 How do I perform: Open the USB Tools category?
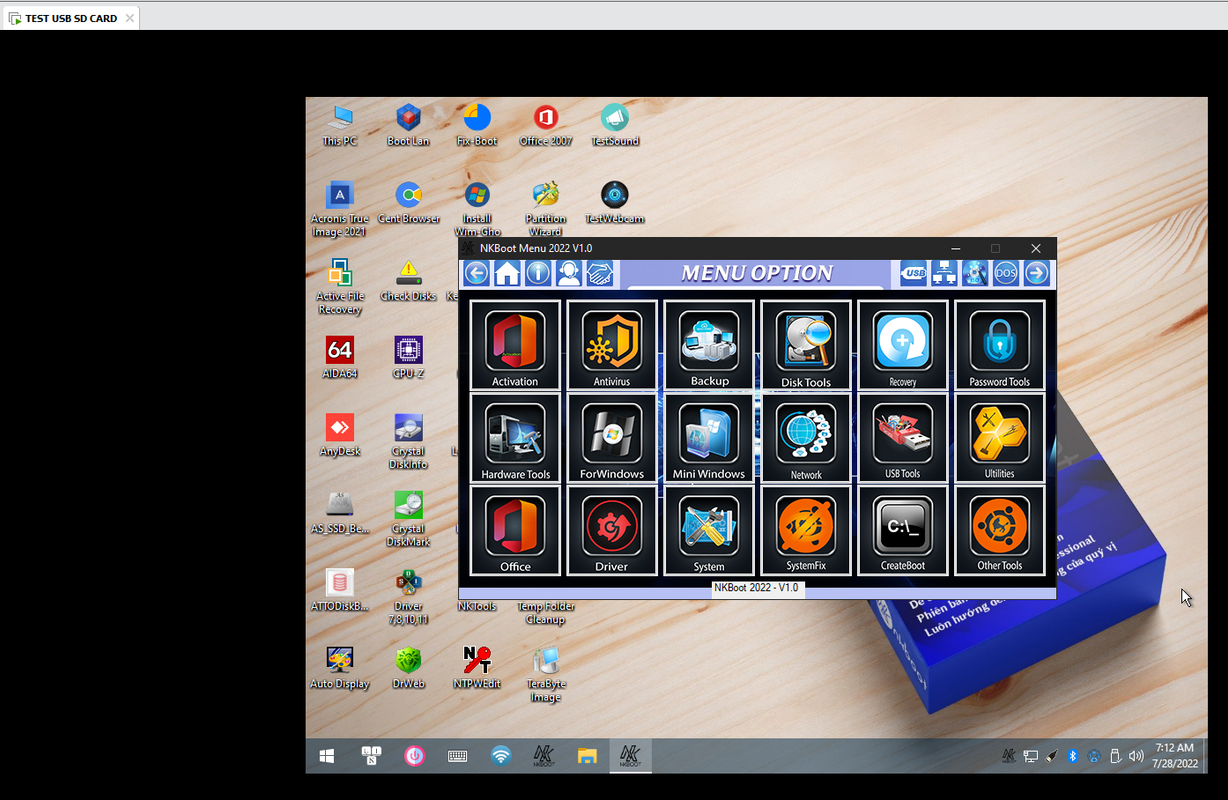(903, 438)
